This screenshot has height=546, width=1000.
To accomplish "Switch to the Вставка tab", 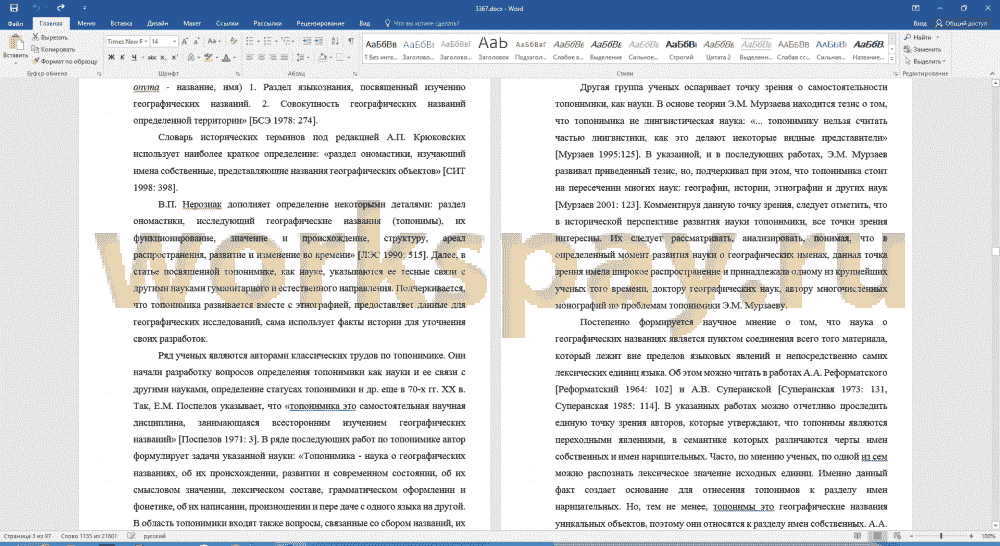I will coord(121,24).
